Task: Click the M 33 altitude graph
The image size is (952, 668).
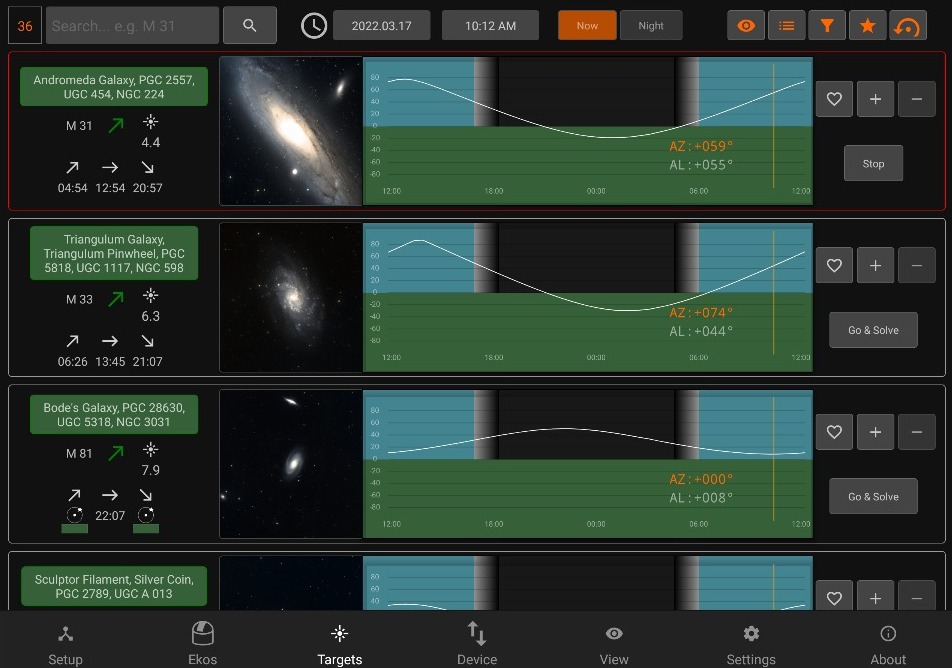Action: click(588, 298)
